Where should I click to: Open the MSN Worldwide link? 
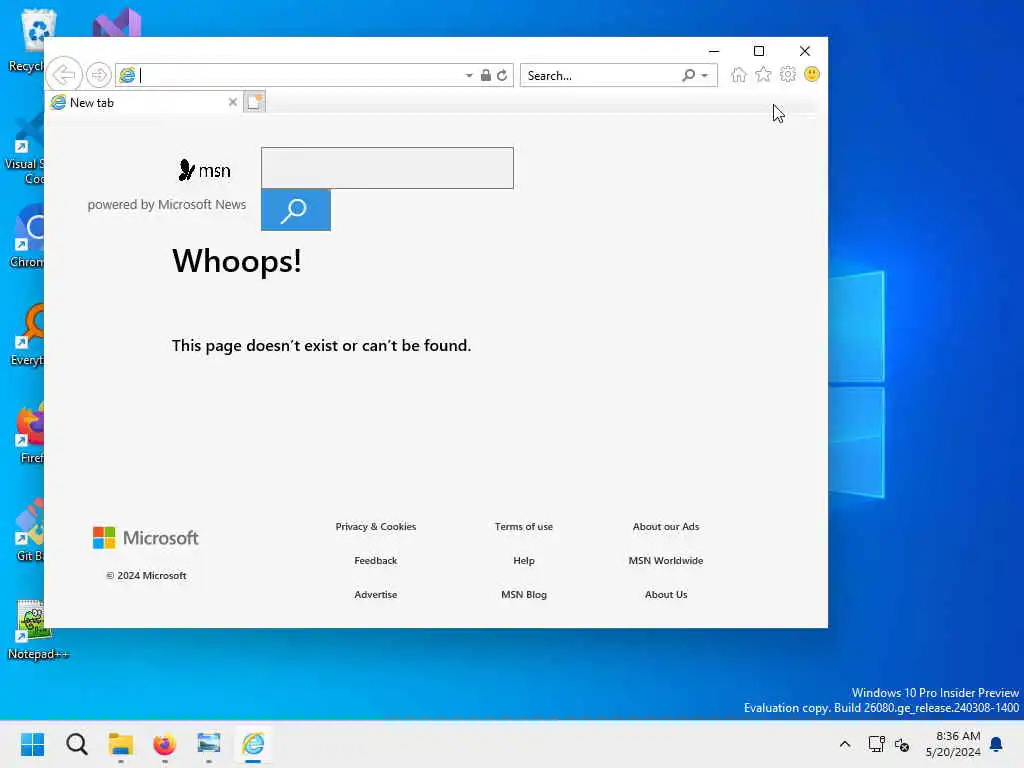(x=666, y=560)
